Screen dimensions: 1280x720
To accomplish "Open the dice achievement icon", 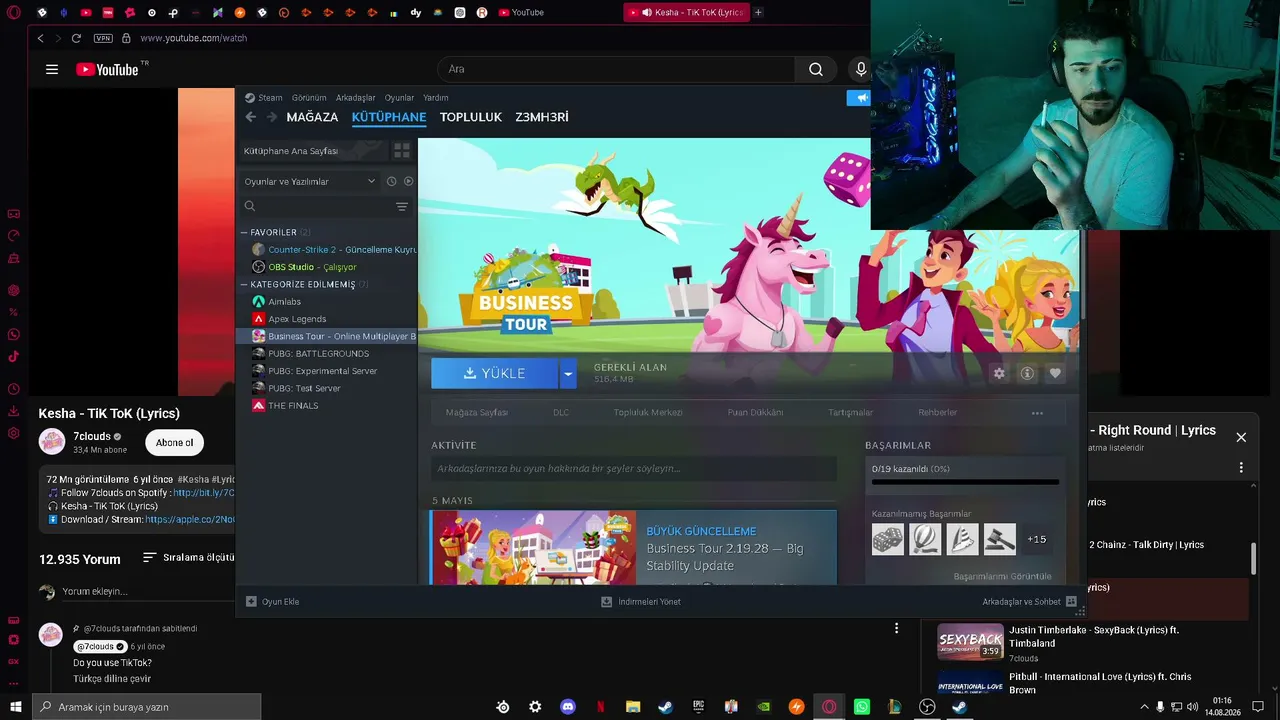I will 888,539.
